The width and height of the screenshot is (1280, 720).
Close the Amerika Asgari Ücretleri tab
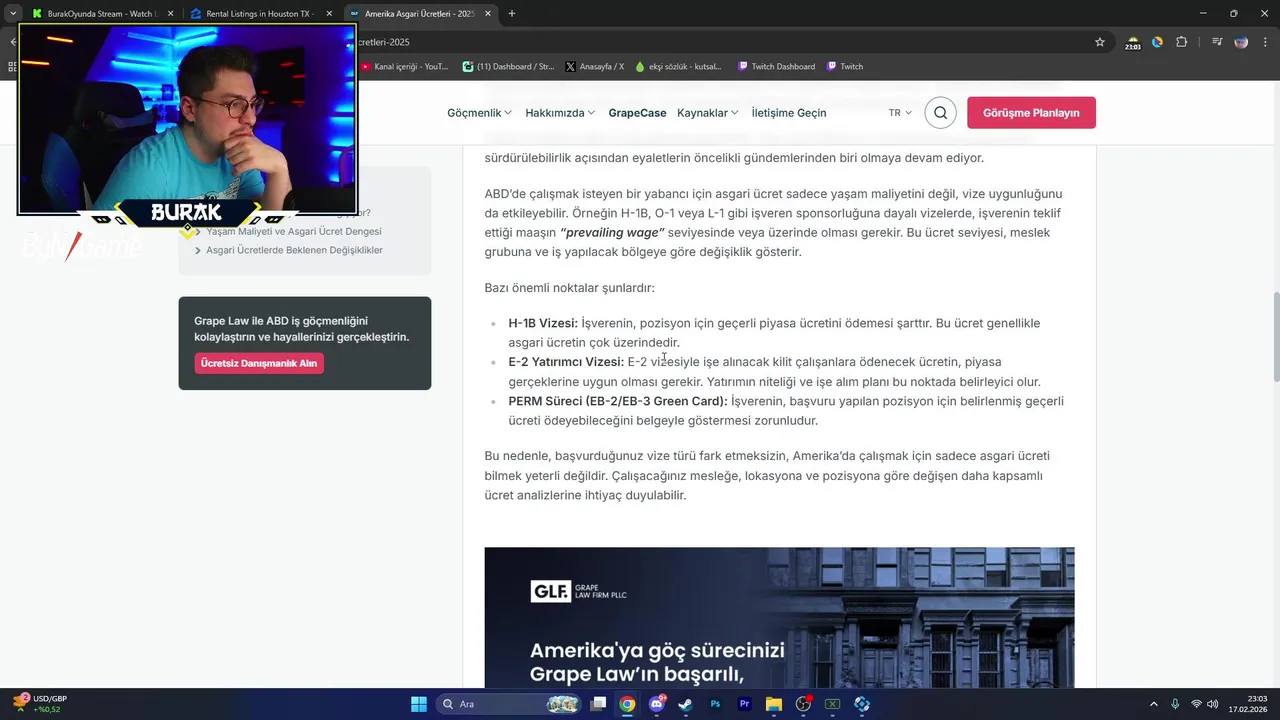tap(487, 14)
